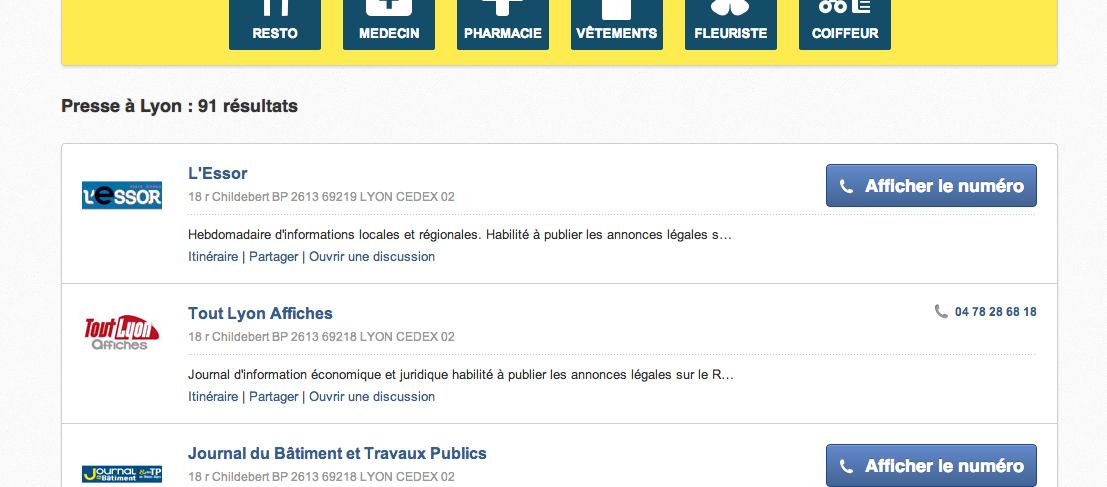Show the phone number for L'Essor
The image size is (1107, 487).
[931, 186]
